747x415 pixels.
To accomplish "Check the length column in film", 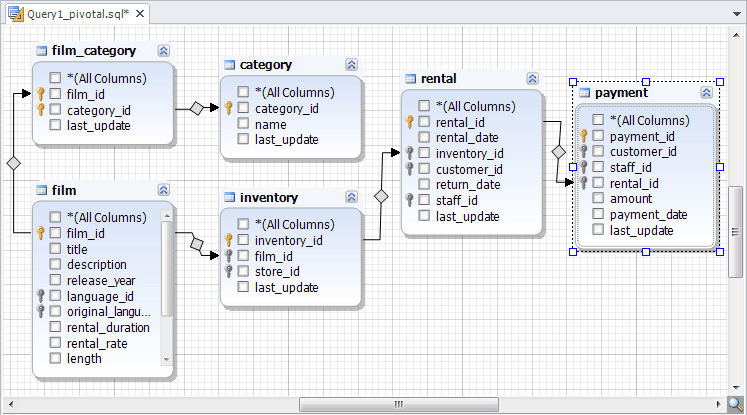I will coord(55,358).
